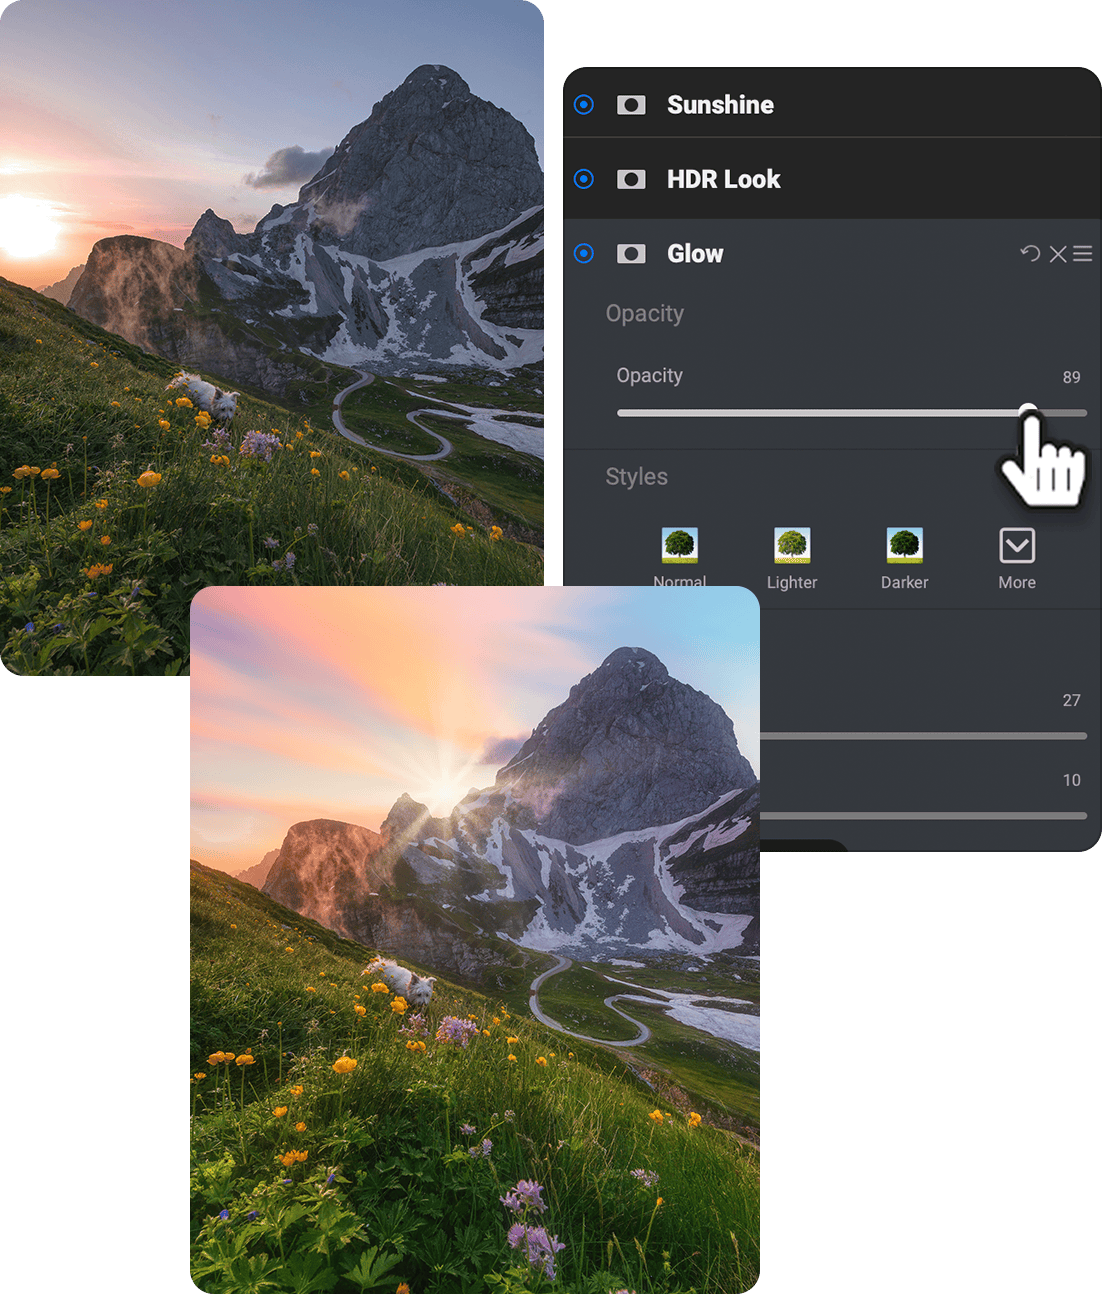Viewport: 1106px width, 1294px height.
Task: Toggle the HDR Look filter on
Action: [x=584, y=179]
